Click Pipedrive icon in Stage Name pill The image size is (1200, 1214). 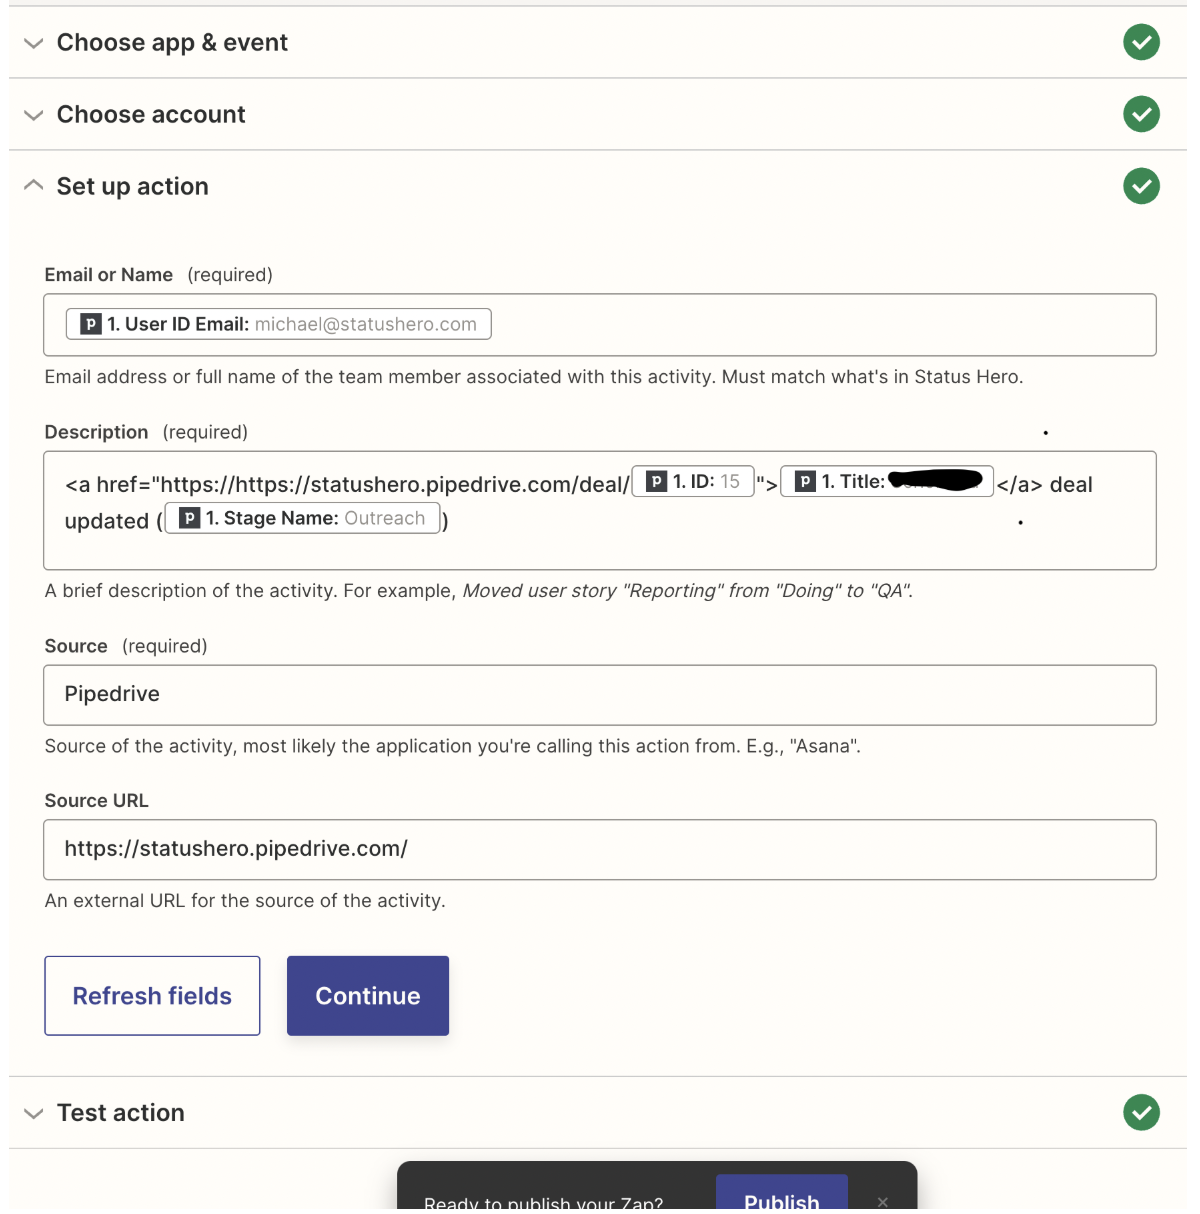pos(189,518)
